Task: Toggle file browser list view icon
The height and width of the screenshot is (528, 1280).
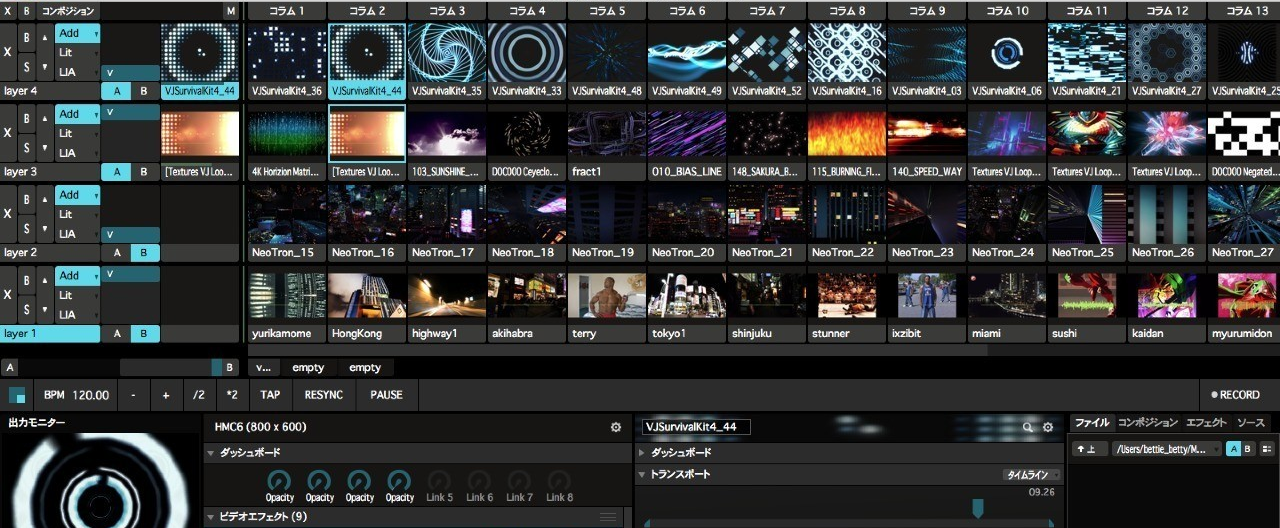Action: [x=1267, y=449]
